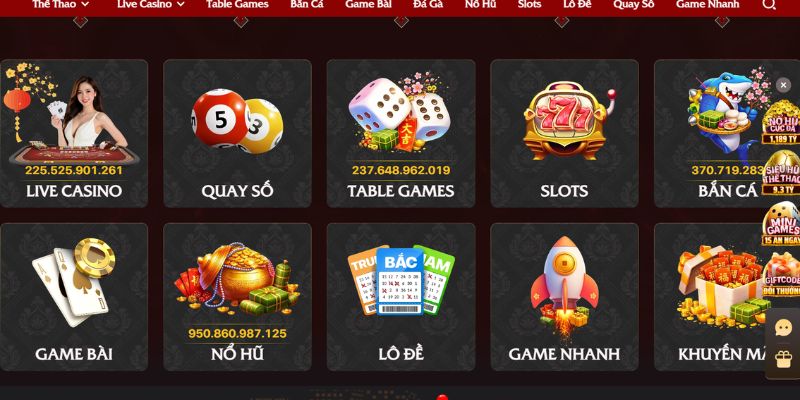Open the Mini Games floating banner
800x400 pixels.
(x=781, y=223)
